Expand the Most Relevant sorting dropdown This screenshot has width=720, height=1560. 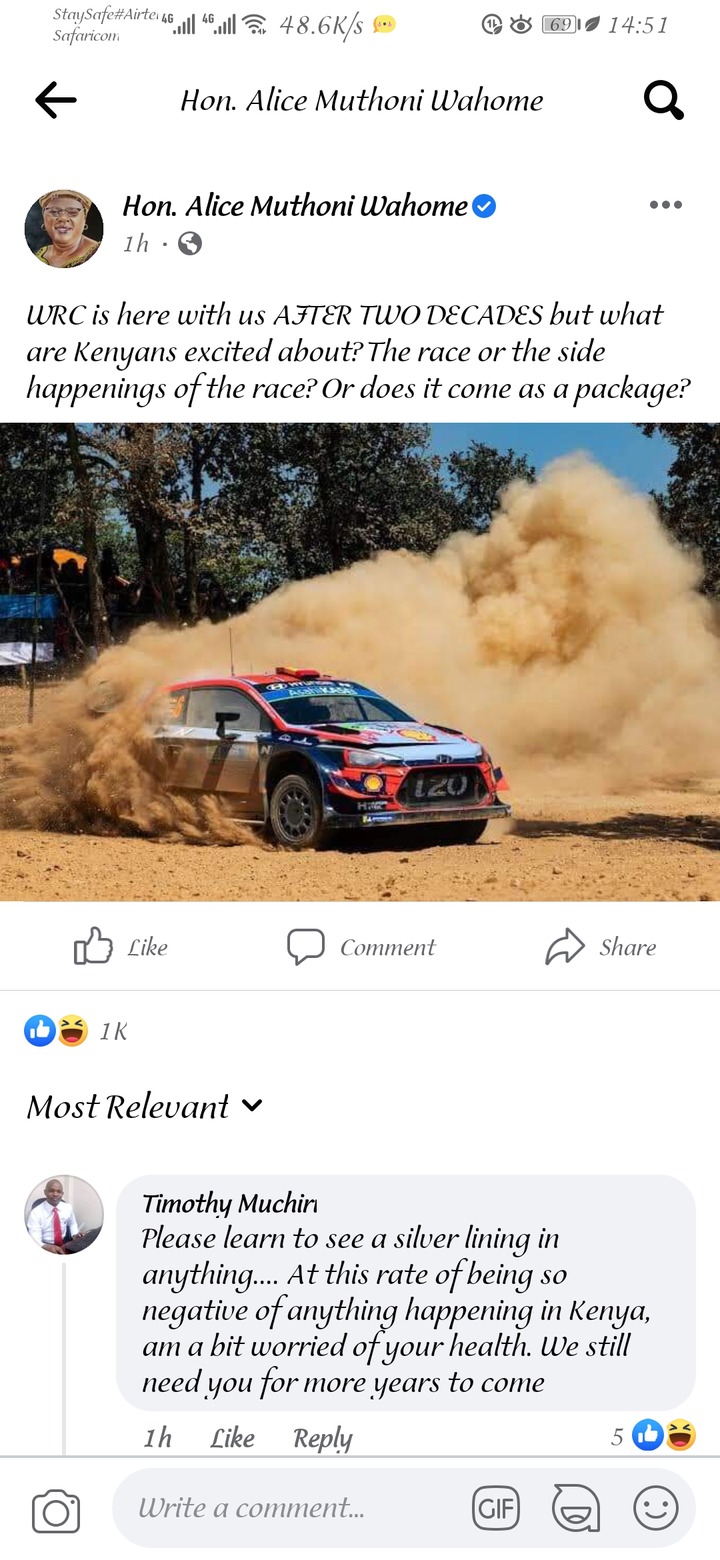(145, 1106)
